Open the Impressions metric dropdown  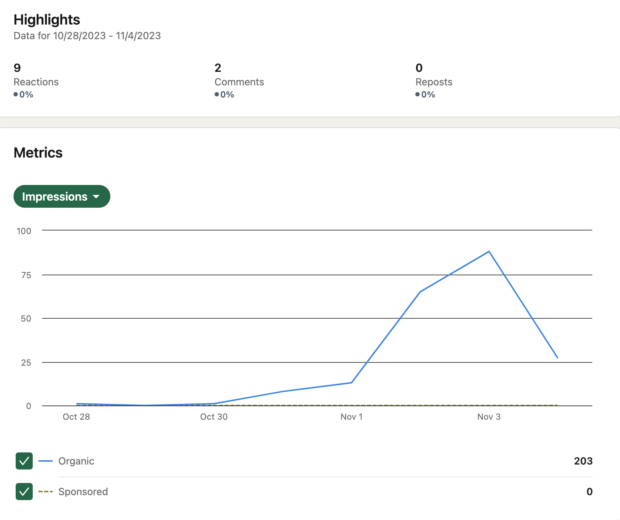pyautogui.click(x=62, y=196)
